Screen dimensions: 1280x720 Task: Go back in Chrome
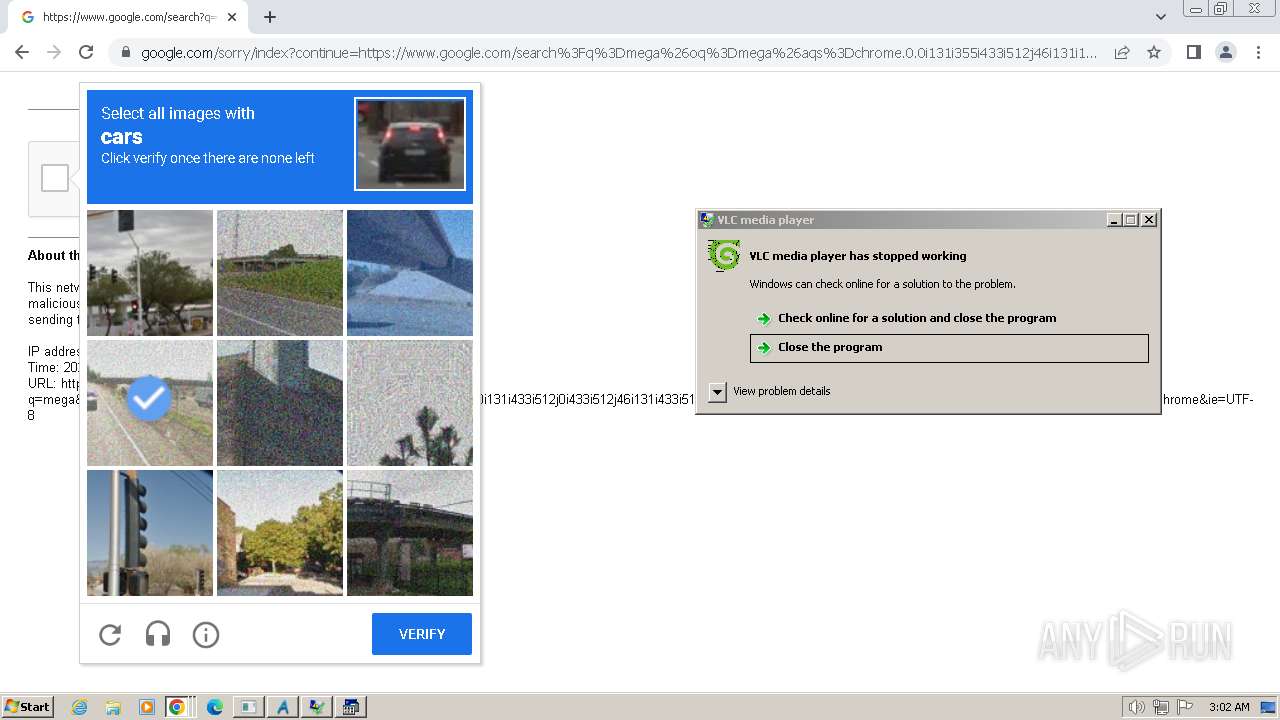coord(22,52)
